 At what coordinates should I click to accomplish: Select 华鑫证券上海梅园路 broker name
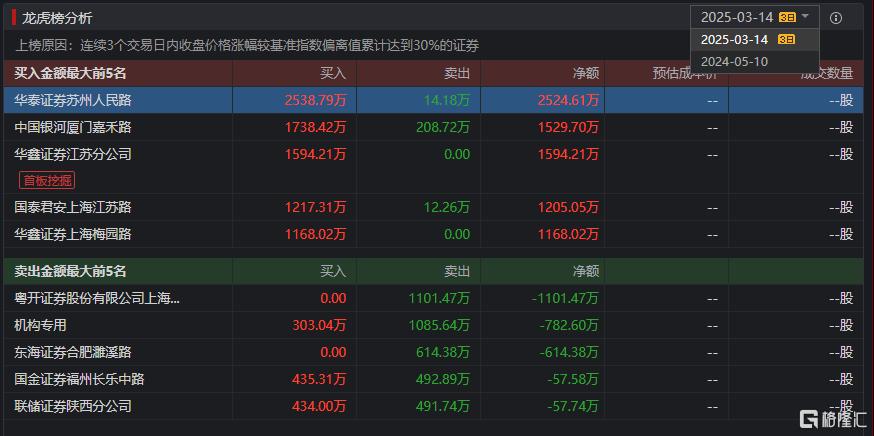73,234
